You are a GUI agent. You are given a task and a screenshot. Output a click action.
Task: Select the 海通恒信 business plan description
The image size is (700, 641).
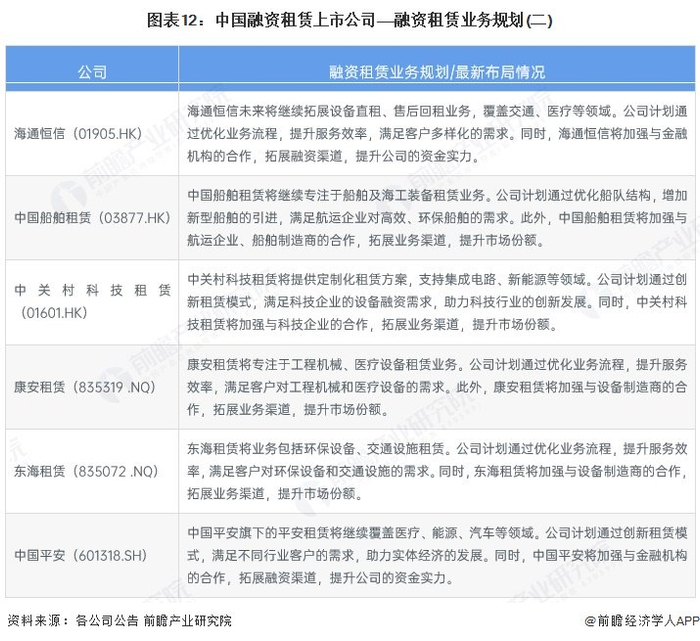click(437, 133)
